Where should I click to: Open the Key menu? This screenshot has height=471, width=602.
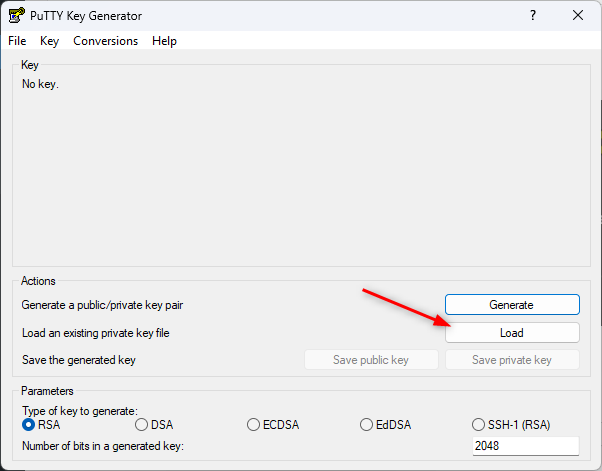50,41
